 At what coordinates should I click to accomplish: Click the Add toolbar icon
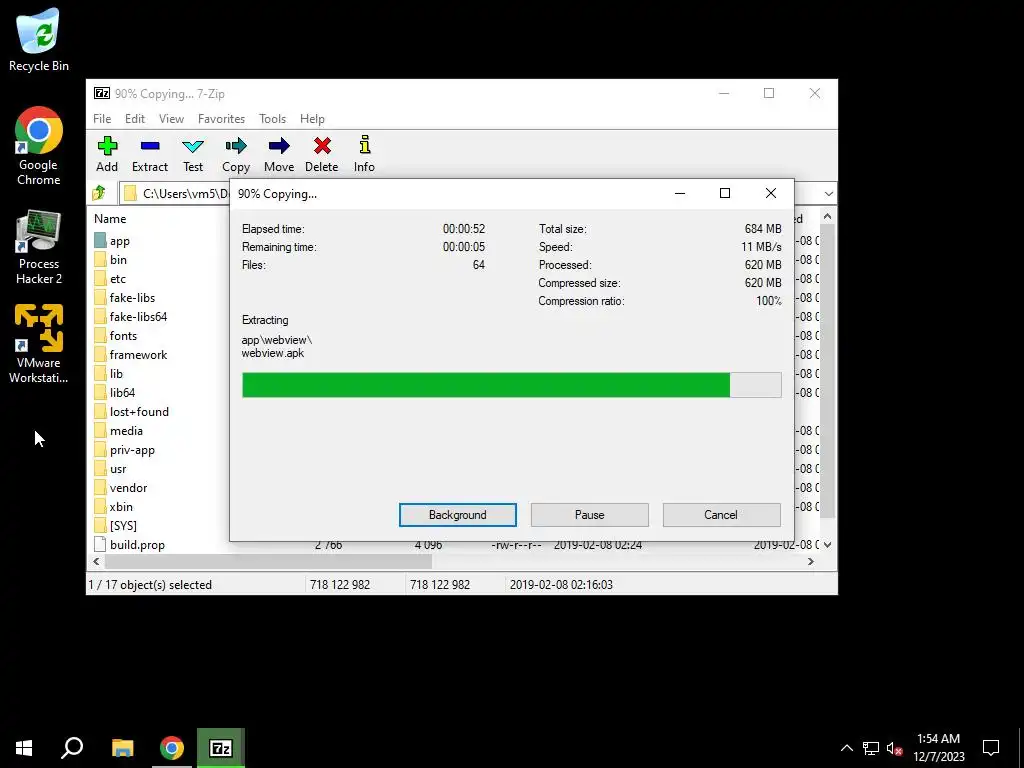pos(107,154)
